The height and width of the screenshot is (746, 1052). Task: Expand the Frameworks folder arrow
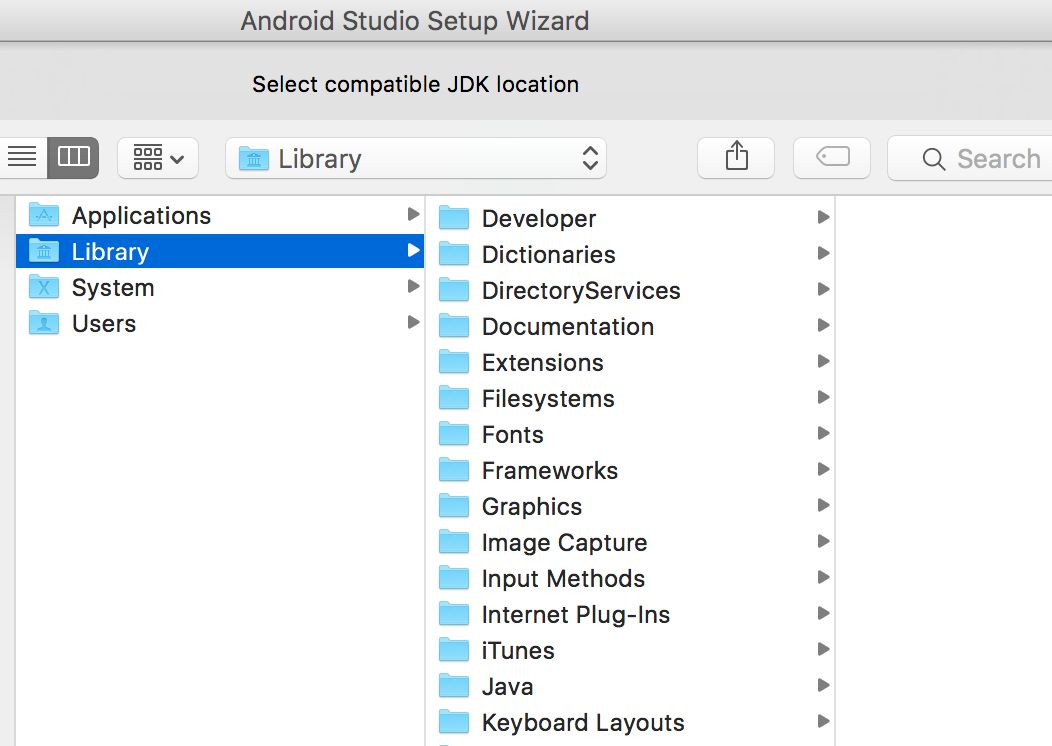pos(823,469)
